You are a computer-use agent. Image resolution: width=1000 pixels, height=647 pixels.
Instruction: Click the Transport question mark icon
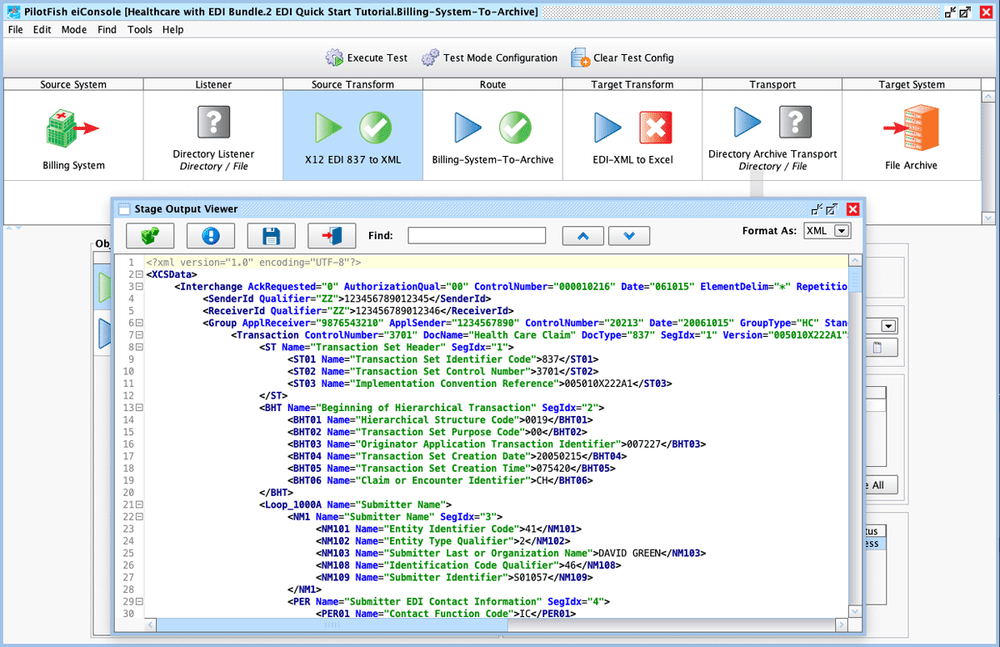point(795,121)
